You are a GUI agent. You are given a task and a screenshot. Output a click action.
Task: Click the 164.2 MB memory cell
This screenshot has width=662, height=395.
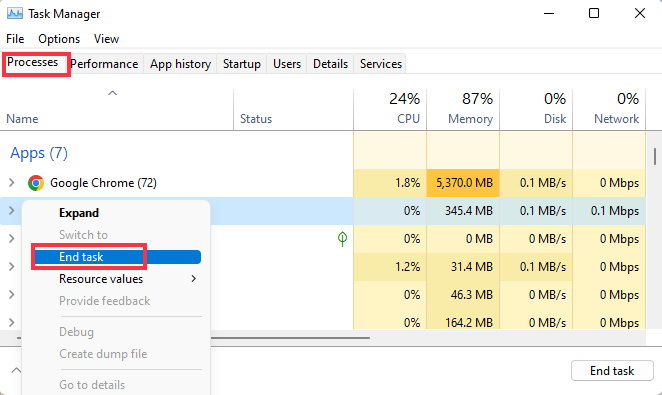pos(463,322)
